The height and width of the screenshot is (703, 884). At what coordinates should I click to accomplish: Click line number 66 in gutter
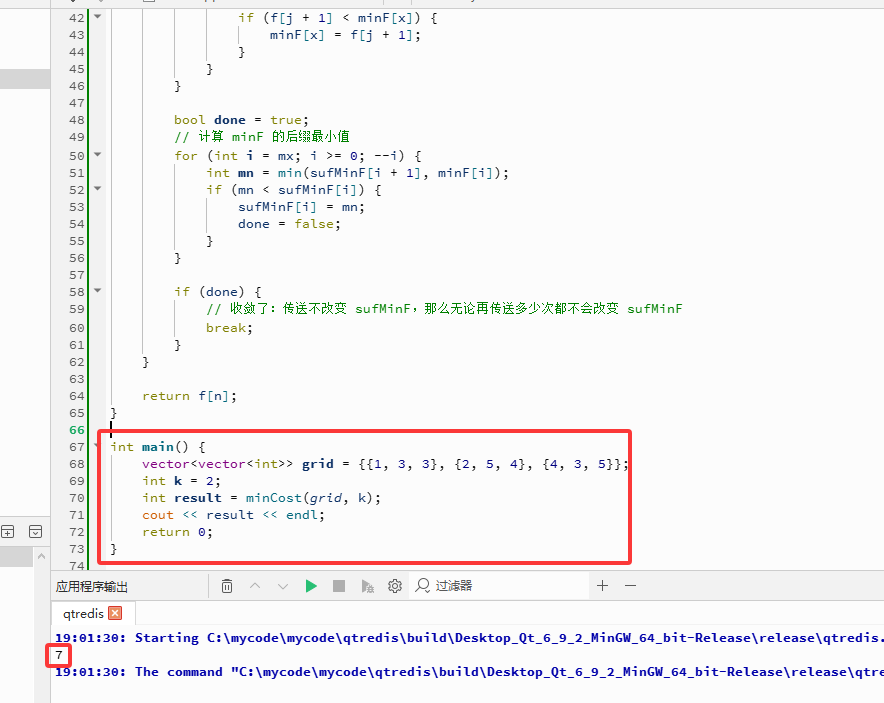coord(77,430)
